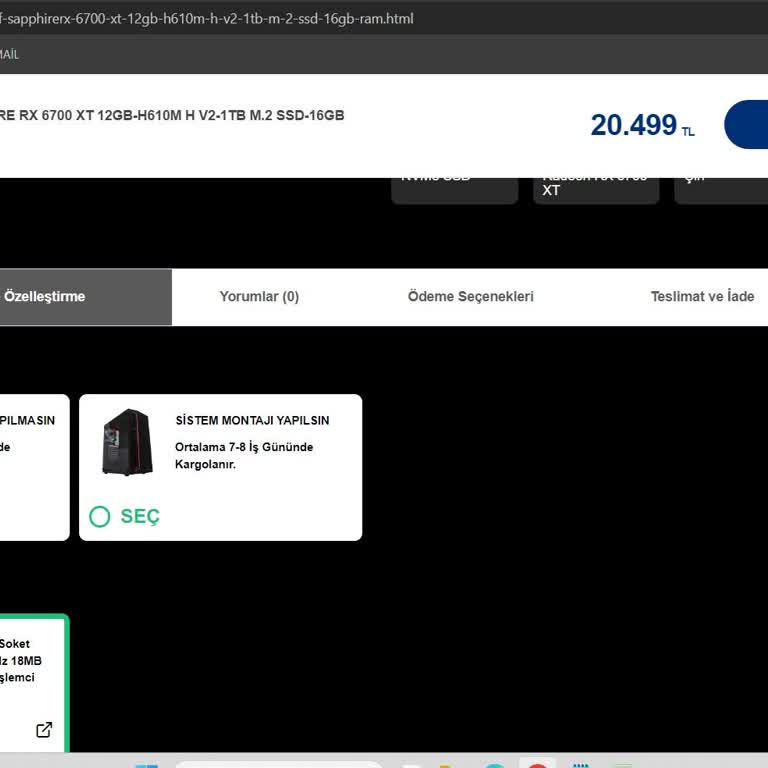Open the MAİL bookmark
This screenshot has width=768, height=768.
pos(10,54)
